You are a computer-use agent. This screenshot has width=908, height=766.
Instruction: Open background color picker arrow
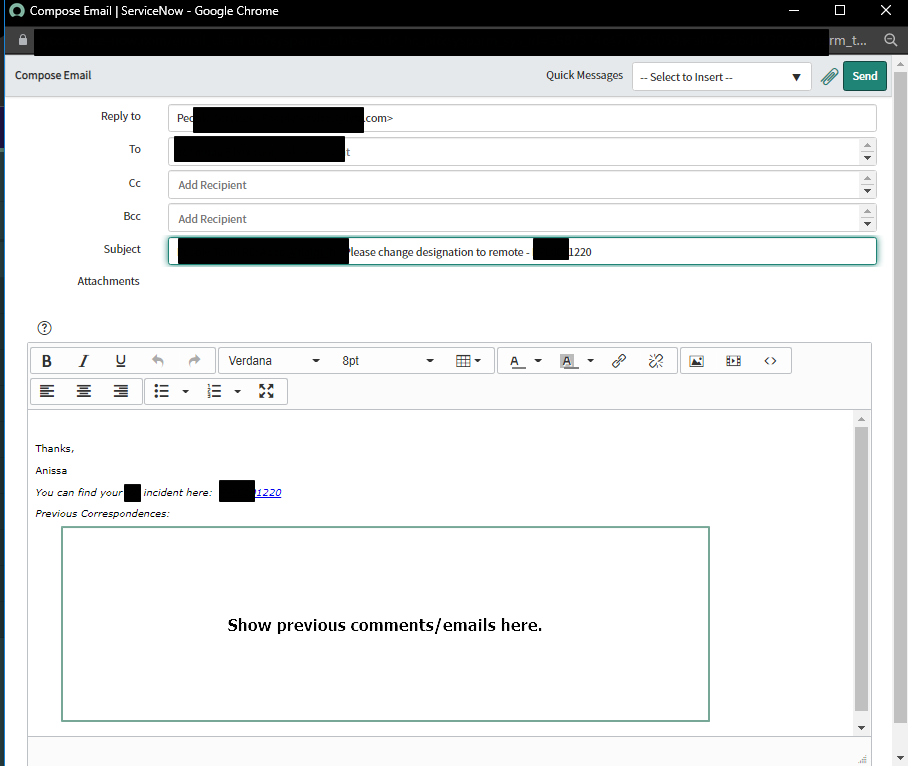591,361
